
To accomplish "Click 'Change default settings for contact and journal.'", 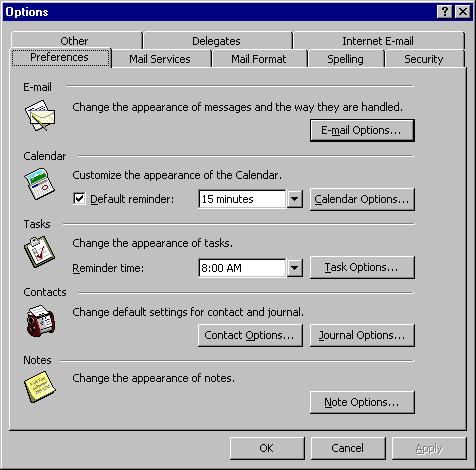I will click(x=188, y=312).
